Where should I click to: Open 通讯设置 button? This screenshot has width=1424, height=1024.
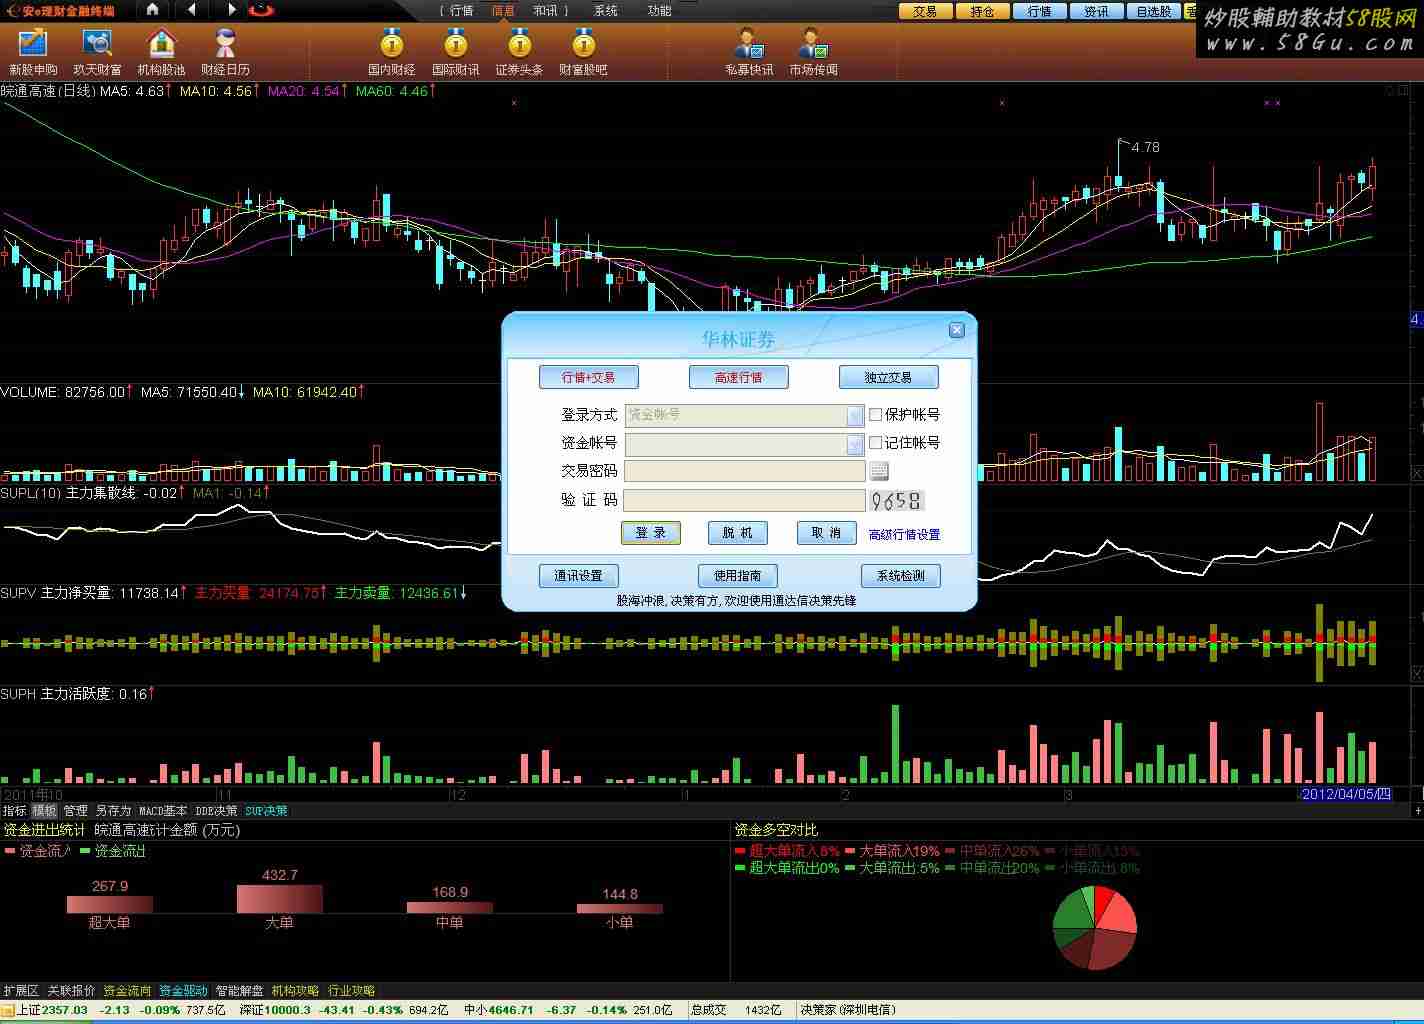(579, 576)
